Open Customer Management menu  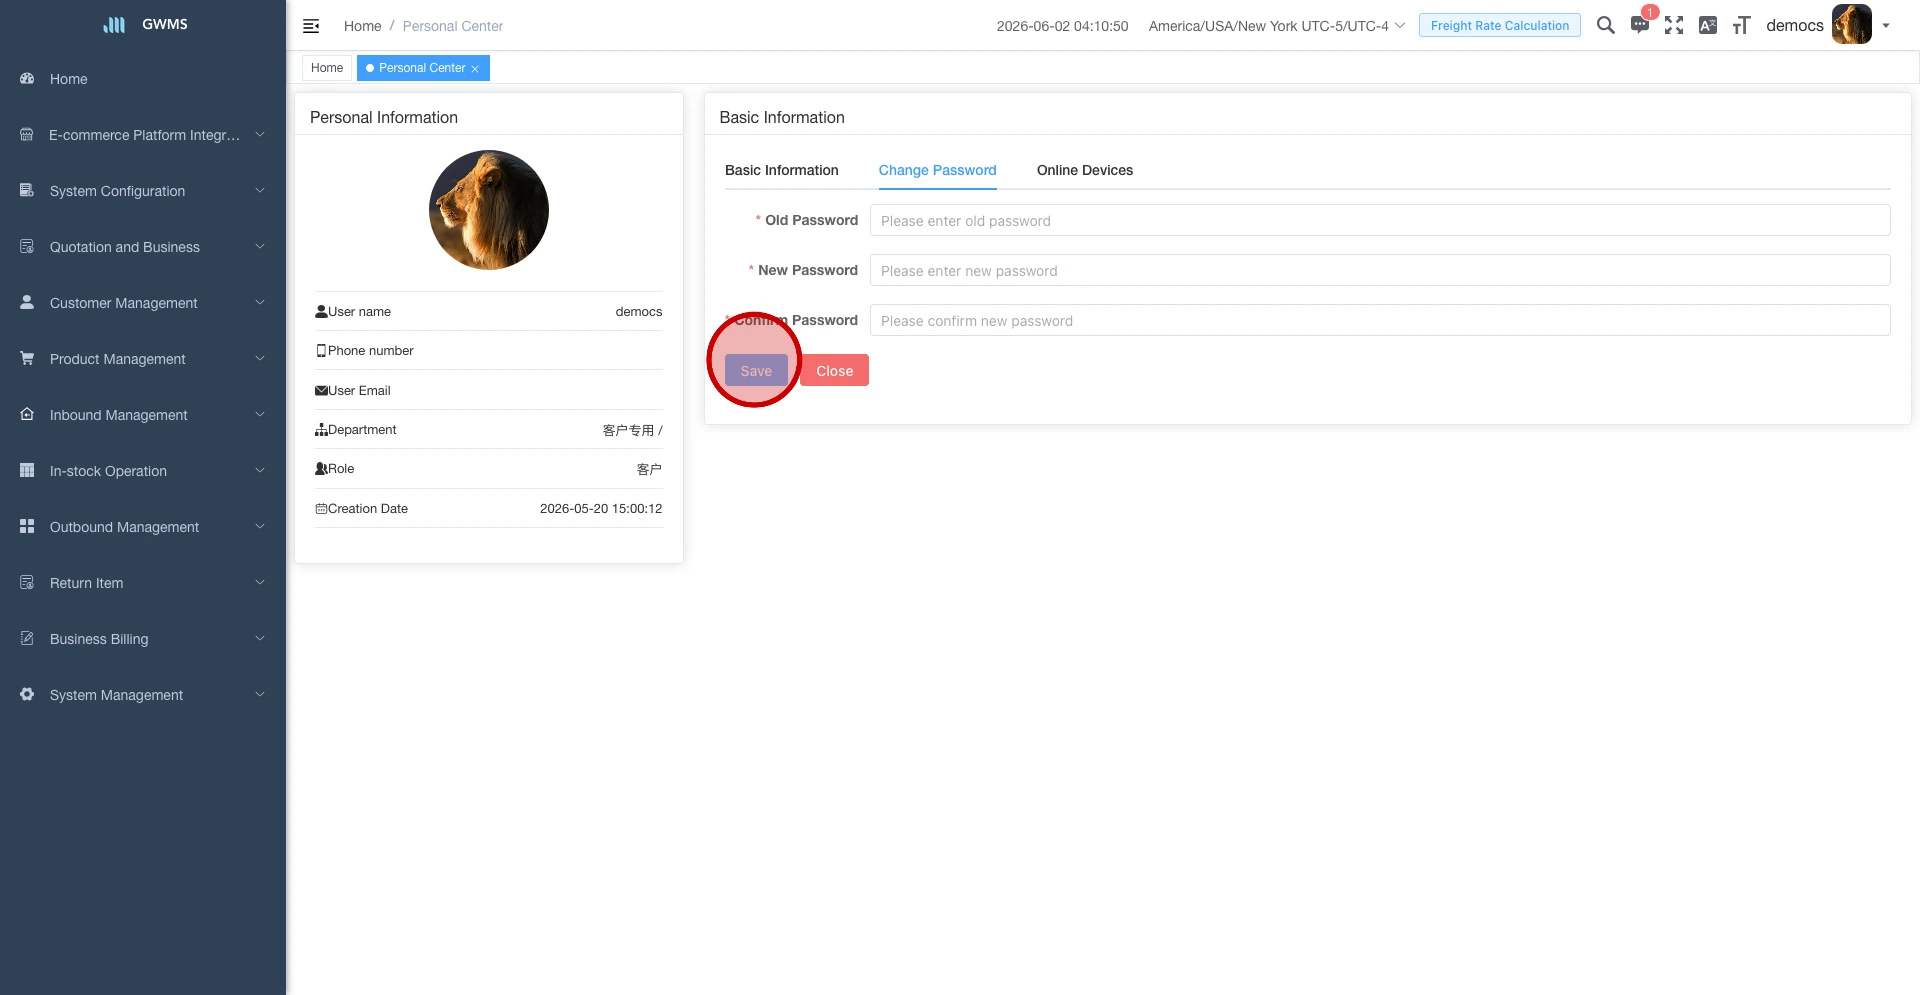click(x=143, y=303)
